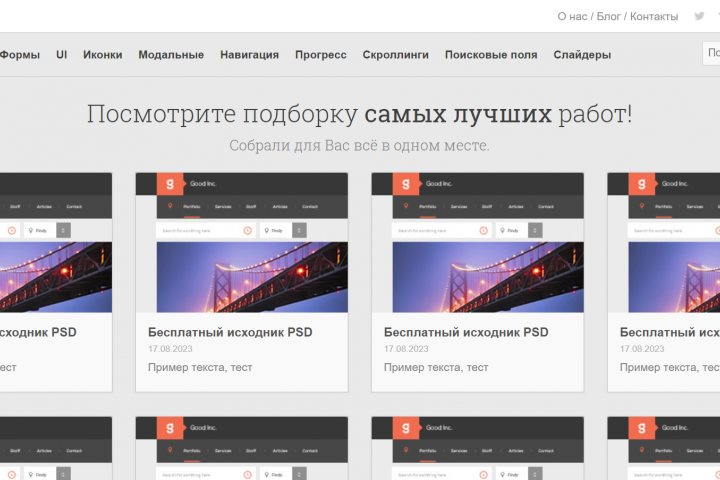The image size is (720, 480).
Task: Click the truncated card title "Бесплатный исх"
Action: point(669,332)
